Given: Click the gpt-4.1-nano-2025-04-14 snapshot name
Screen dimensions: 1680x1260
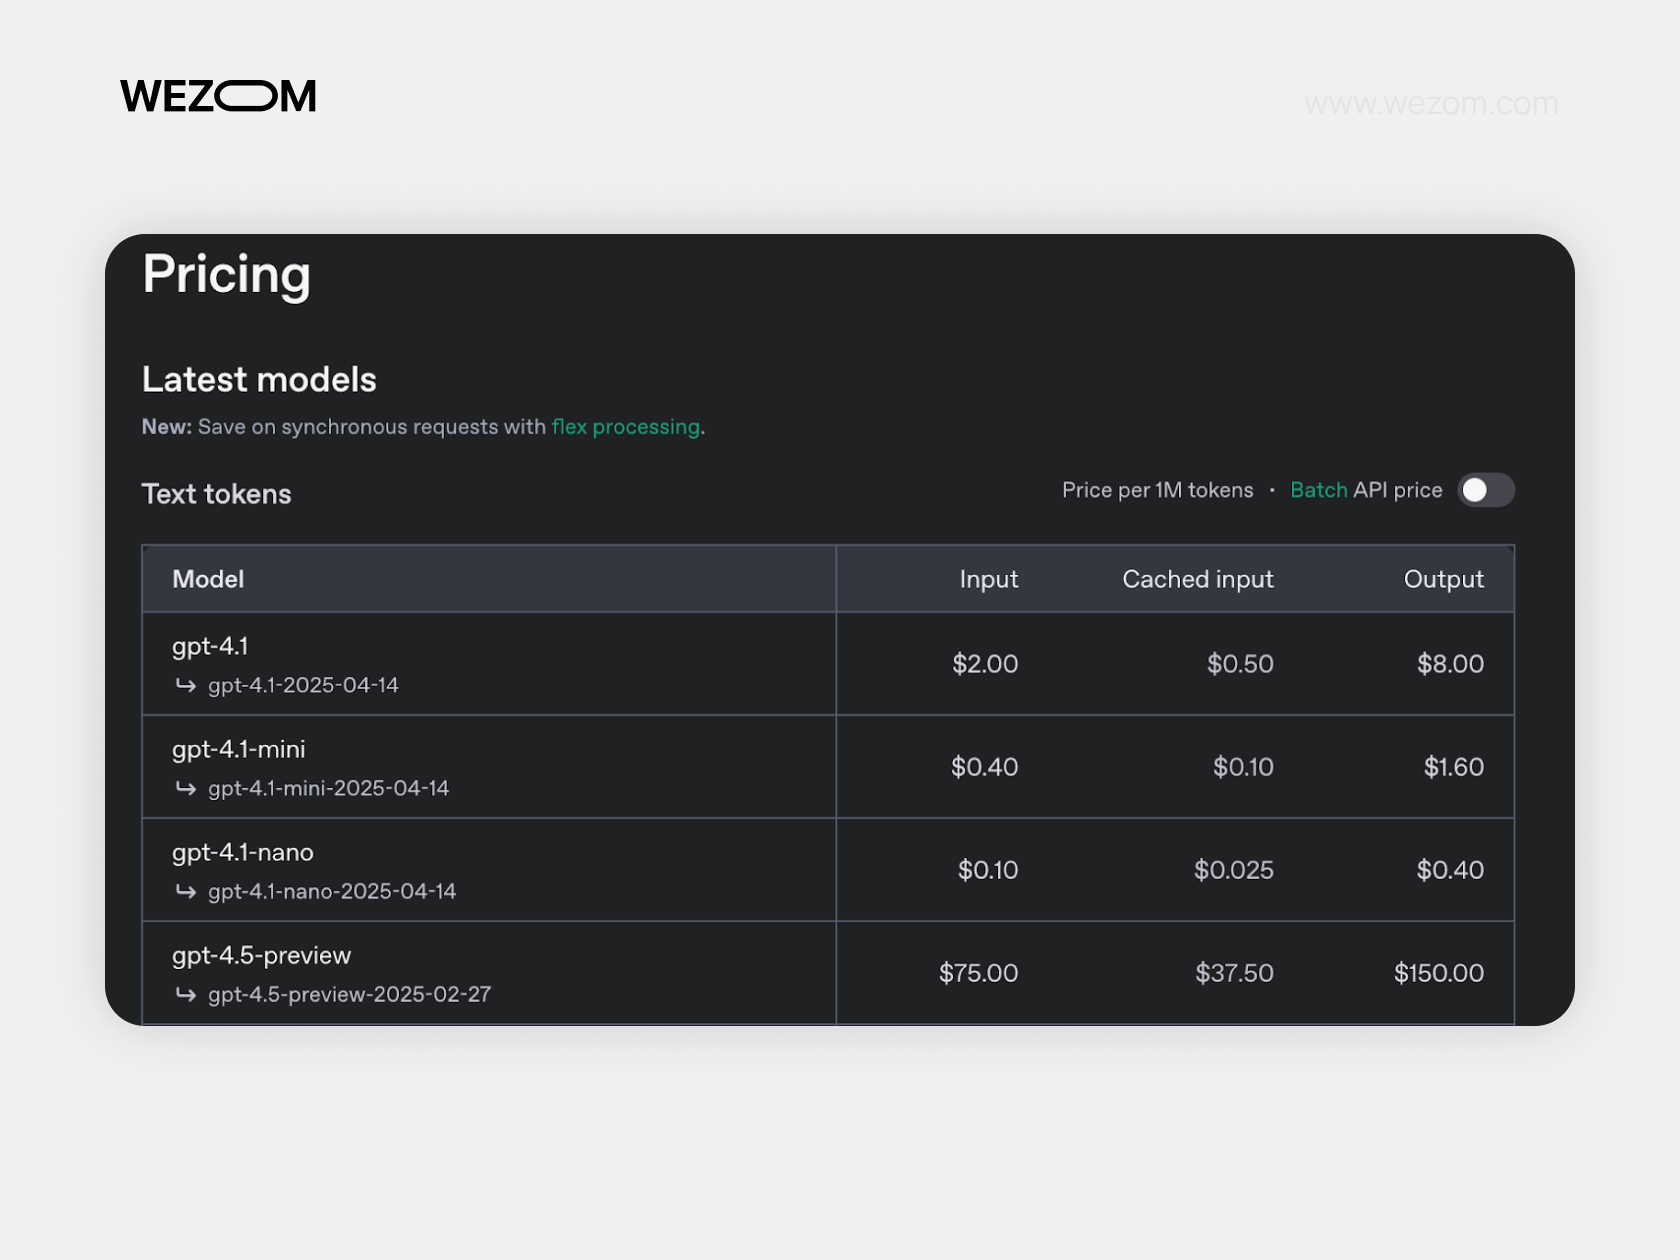Looking at the screenshot, I should point(332,891).
